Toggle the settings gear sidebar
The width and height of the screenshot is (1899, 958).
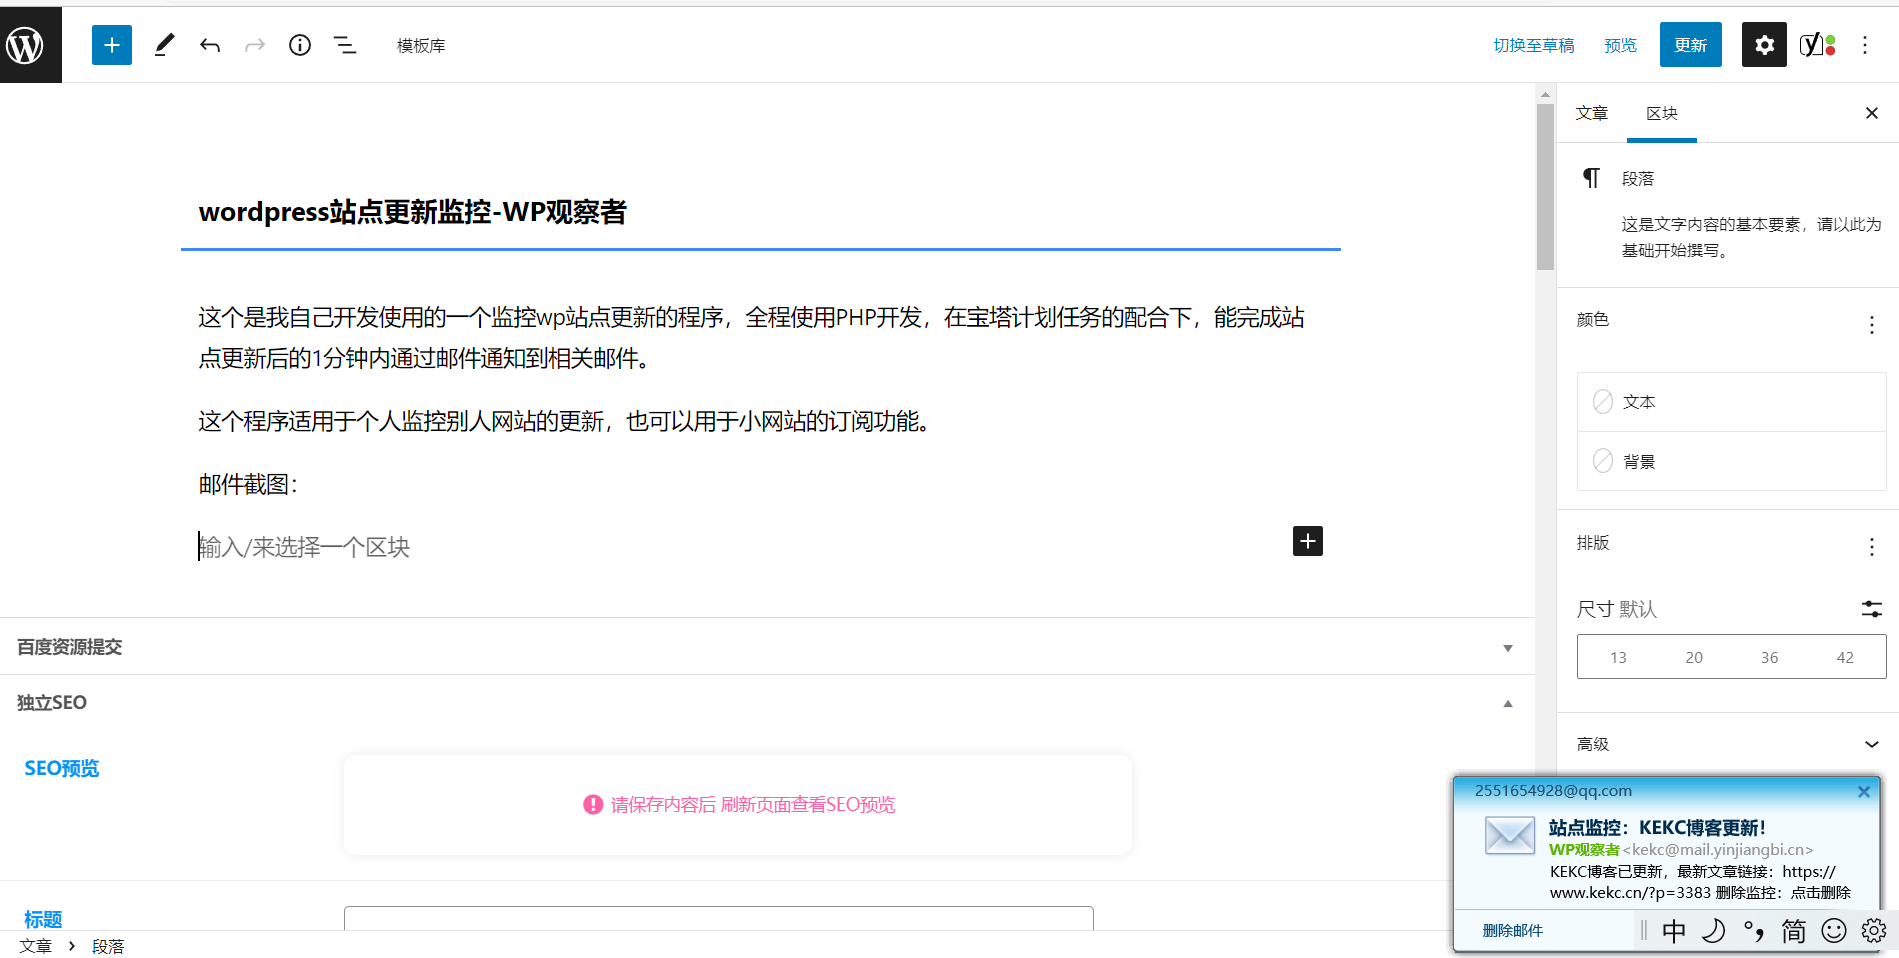[x=1764, y=45]
